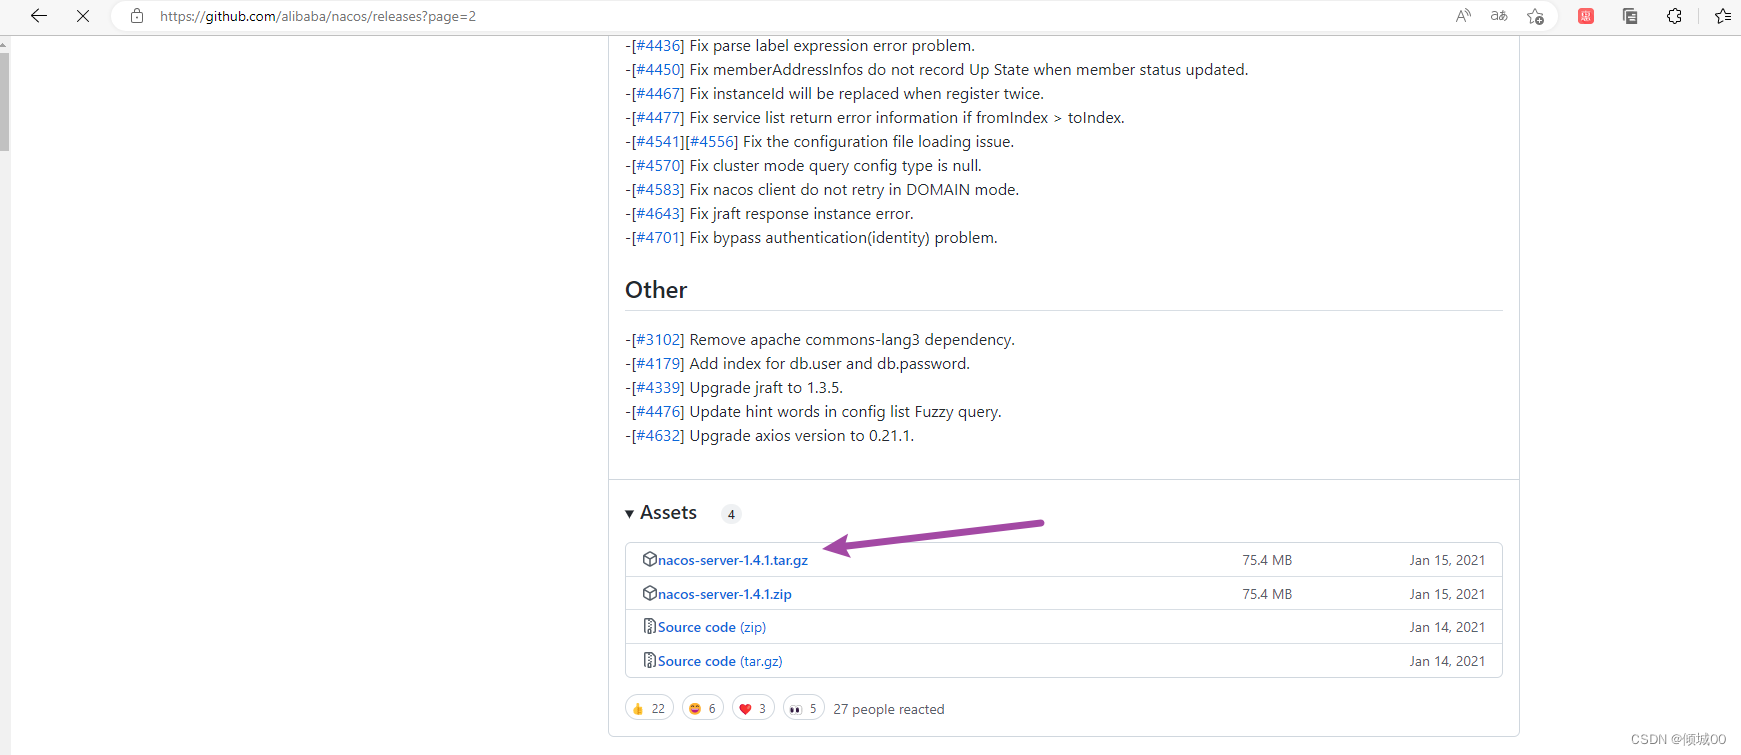Click the page's vertical scrollbar thumb
Screen dimensions: 1741x755
point(4,100)
